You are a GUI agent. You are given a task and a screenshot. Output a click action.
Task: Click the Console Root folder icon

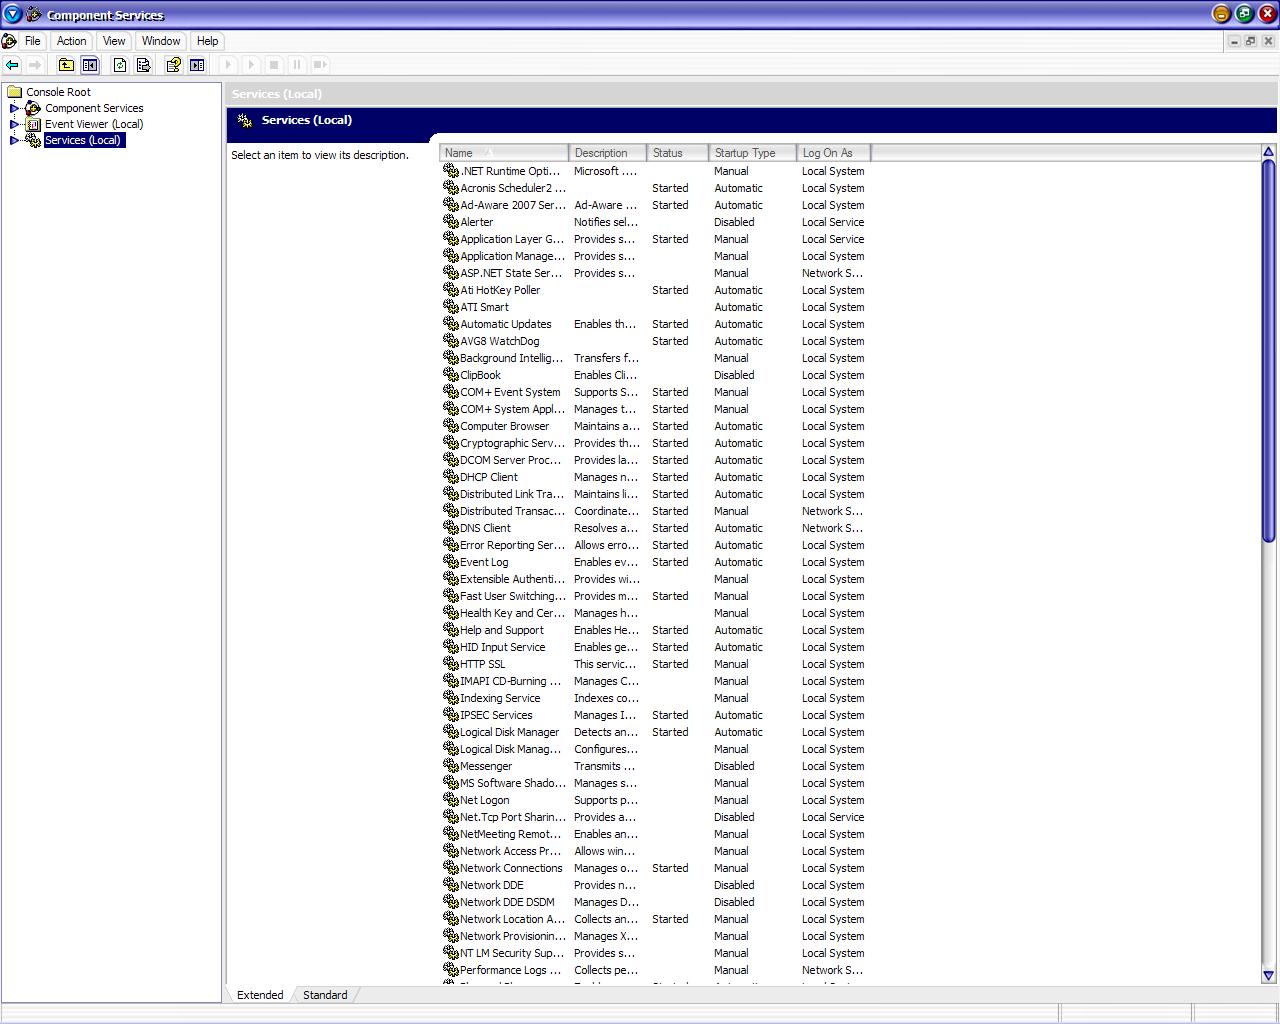14,92
